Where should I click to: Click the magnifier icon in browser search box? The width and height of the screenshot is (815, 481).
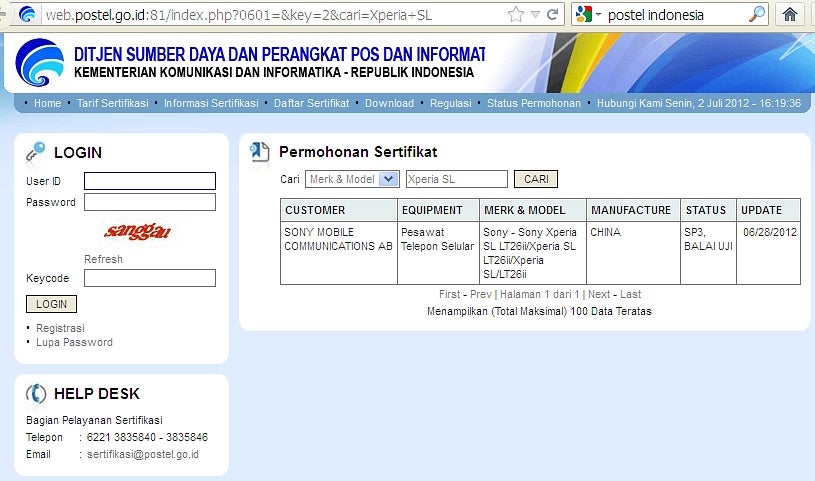click(757, 15)
